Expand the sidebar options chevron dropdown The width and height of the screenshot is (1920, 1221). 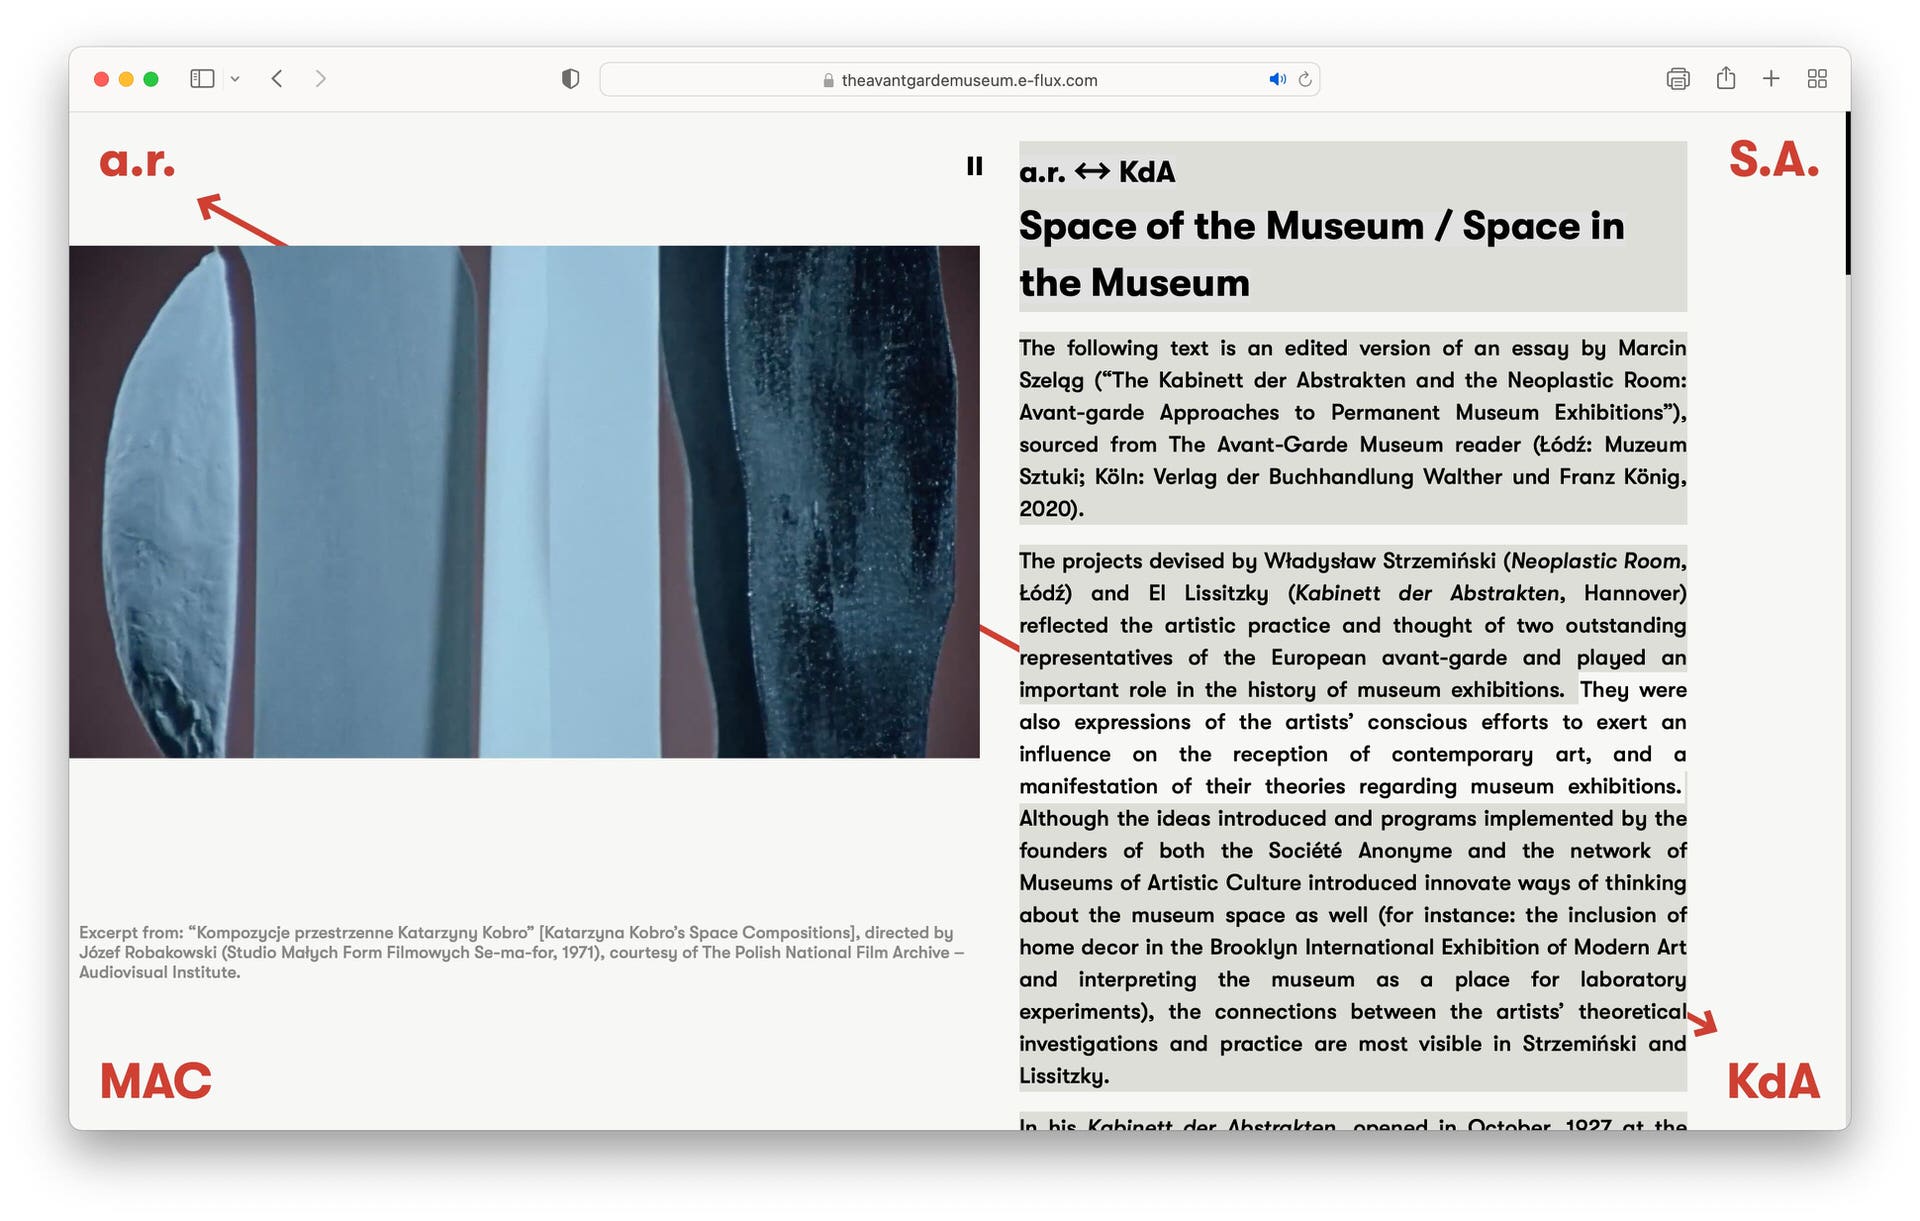pos(235,79)
